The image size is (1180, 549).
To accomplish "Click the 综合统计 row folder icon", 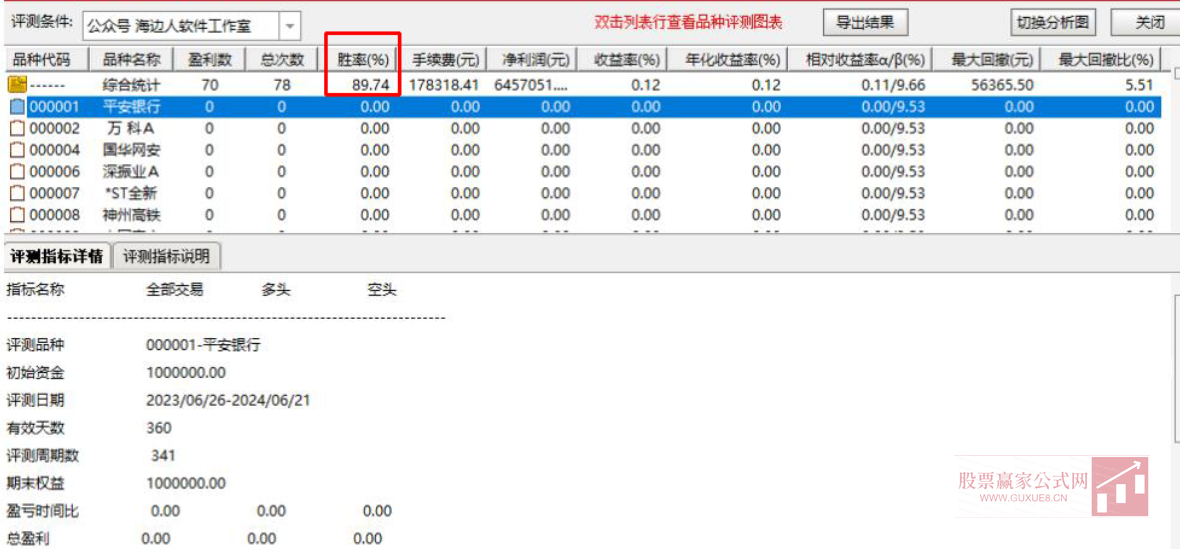I will pos(17,85).
